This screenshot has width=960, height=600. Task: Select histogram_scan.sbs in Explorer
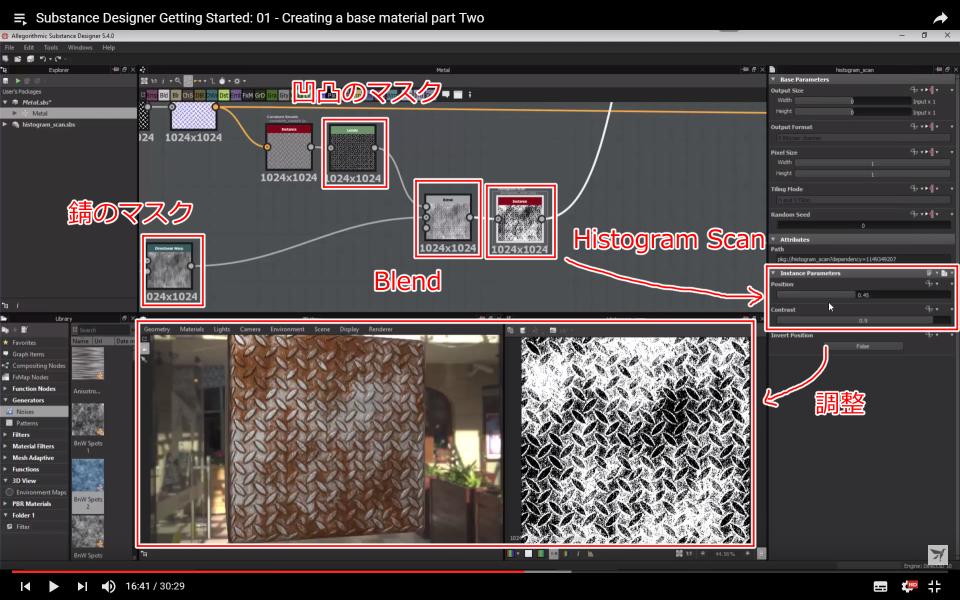48,124
